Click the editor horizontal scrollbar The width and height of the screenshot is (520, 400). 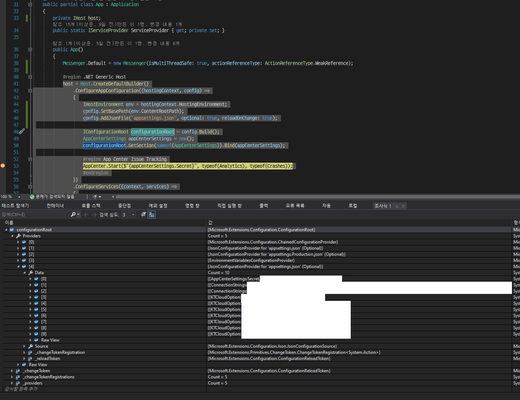(317, 197)
